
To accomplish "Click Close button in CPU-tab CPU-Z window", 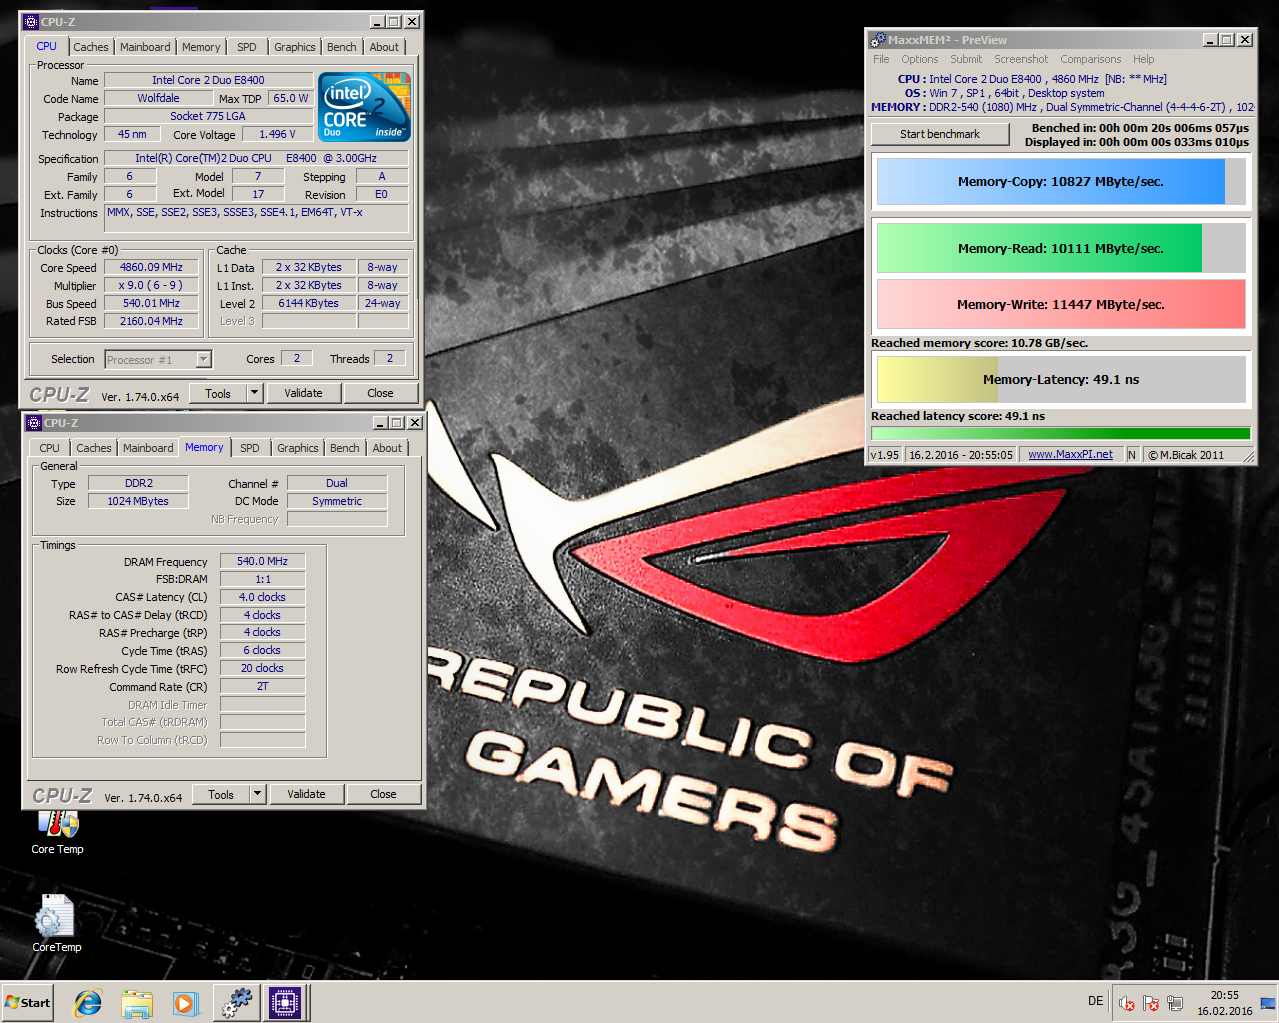I will pyautogui.click(x=380, y=393).
